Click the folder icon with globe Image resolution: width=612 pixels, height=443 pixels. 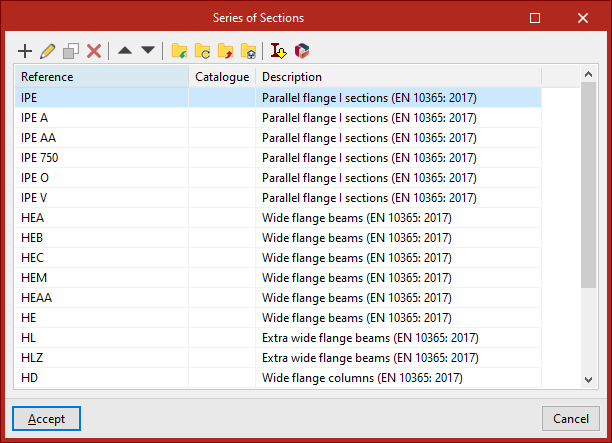coord(248,50)
